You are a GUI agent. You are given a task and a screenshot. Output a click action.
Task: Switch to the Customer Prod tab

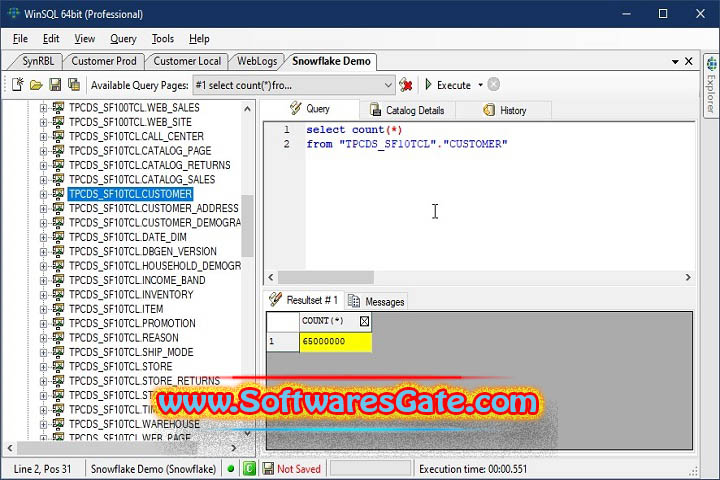pyautogui.click(x=104, y=61)
